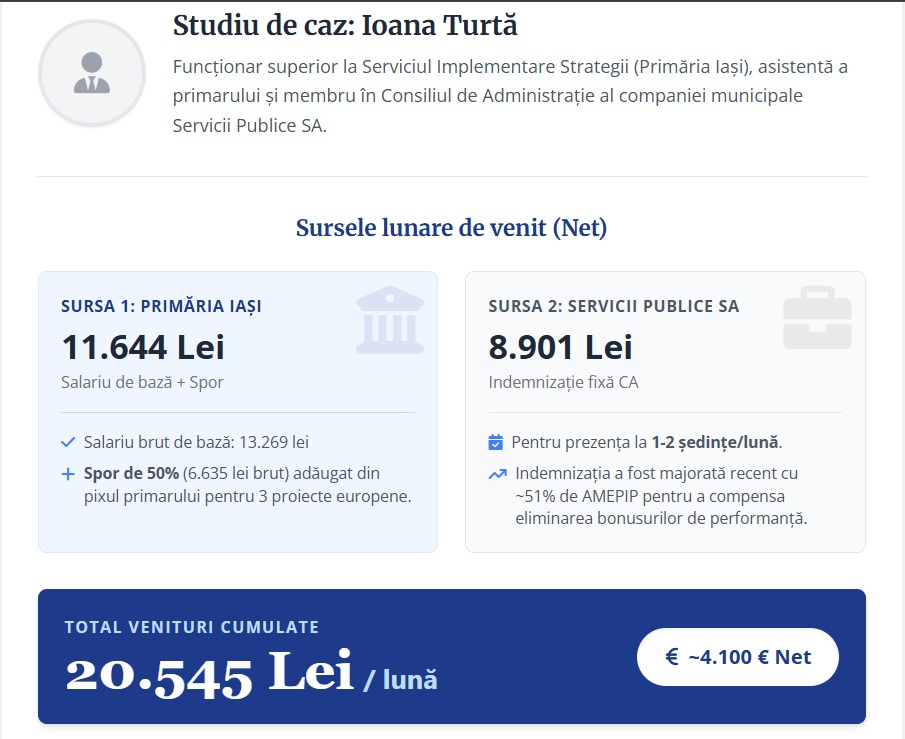Viewport: 905px width, 739px height.
Task: Click the SURSA 2: SERVICII PUBLICE SA label
Action: pyautogui.click(x=613, y=306)
